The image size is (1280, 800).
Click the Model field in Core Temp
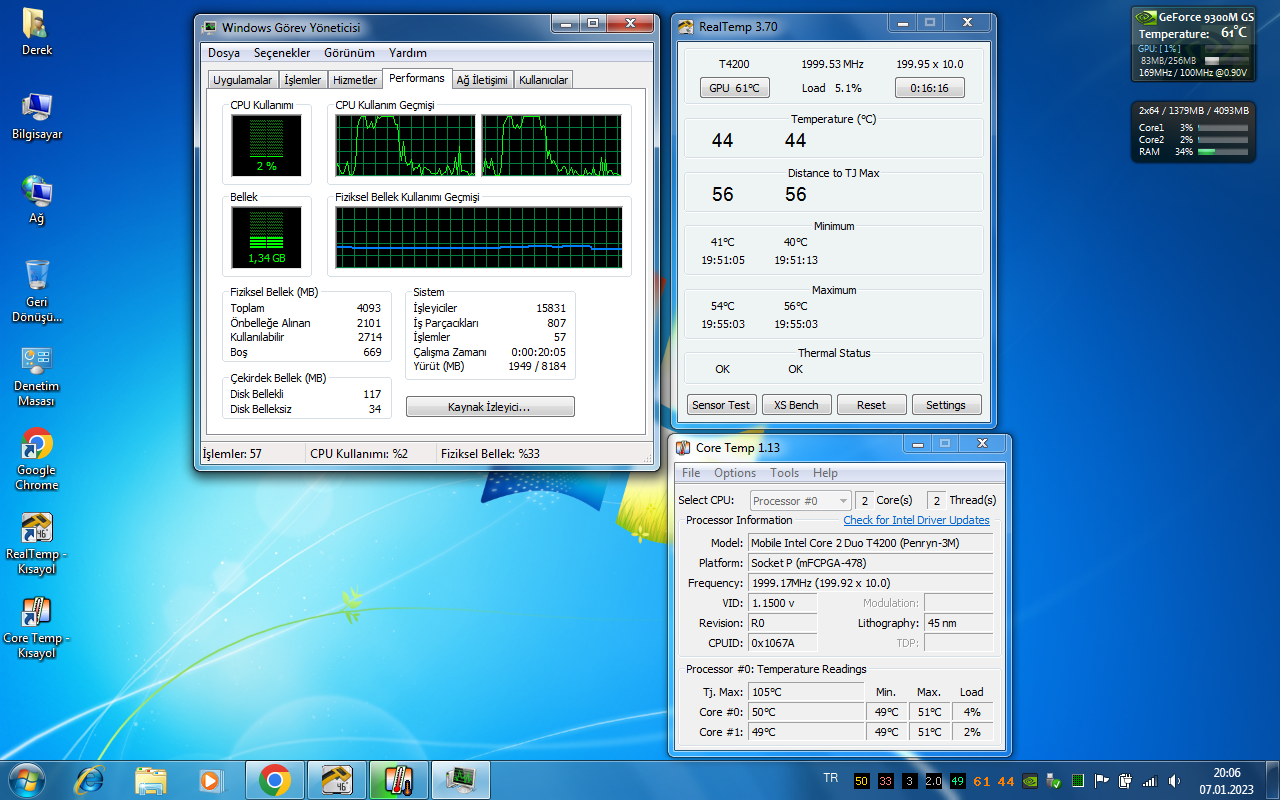871,543
